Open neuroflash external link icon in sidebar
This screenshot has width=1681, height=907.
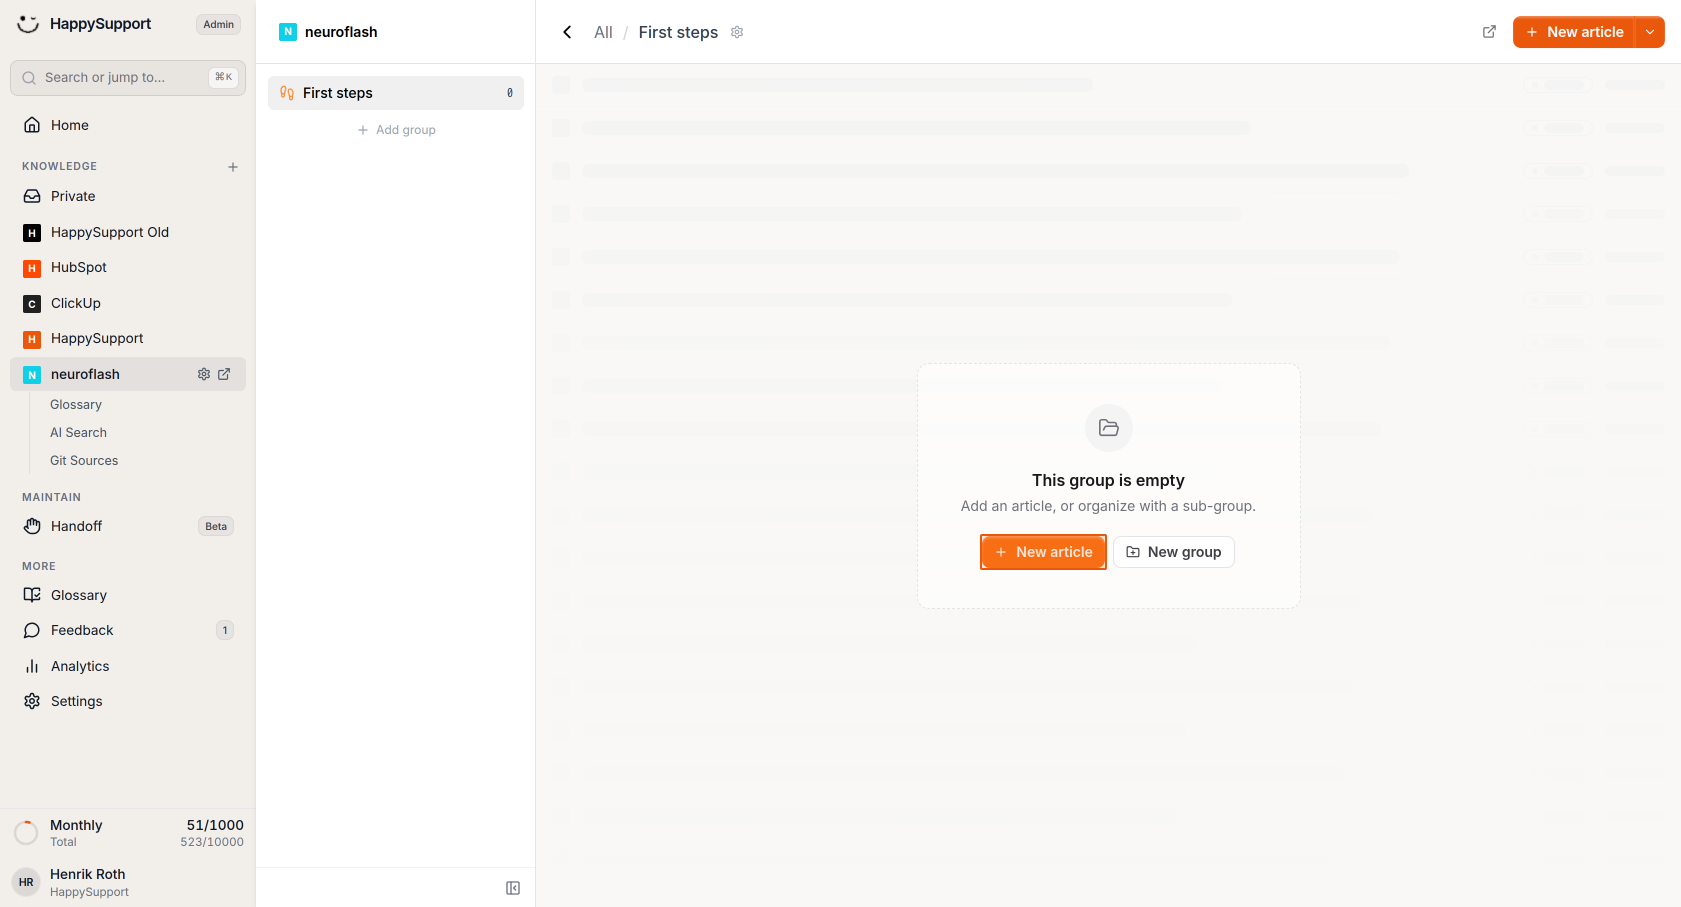(224, 374)
